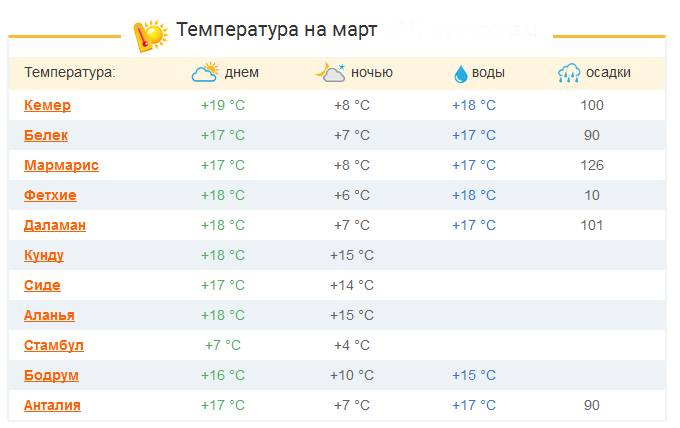Screen dimensions: 680x428
Task: Select the Даламан link
Action: (x=55, y=225)
